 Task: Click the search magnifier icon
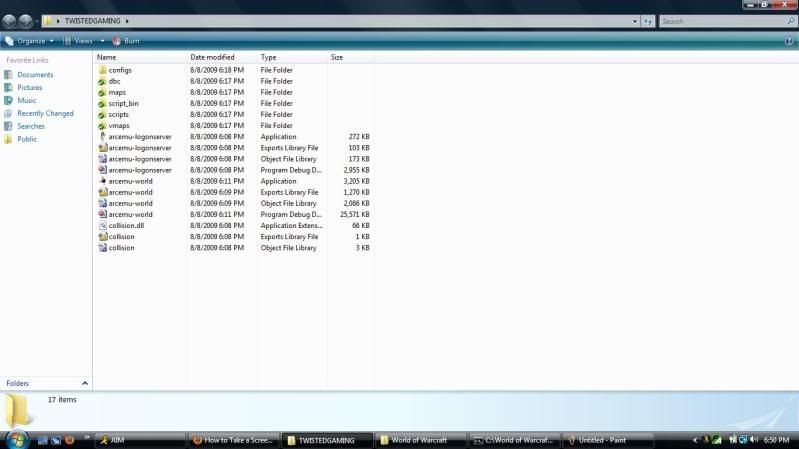pyautogui.click(x=791, y=21)
